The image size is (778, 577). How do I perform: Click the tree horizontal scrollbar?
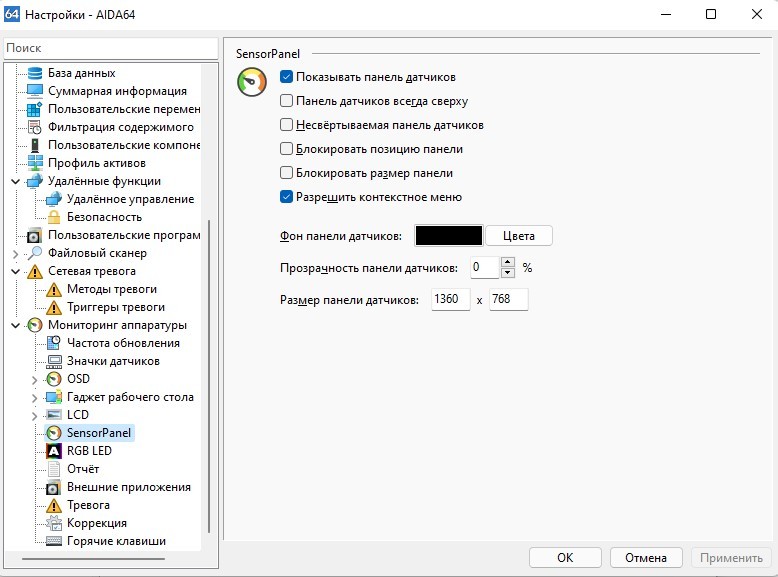point(93,559)
